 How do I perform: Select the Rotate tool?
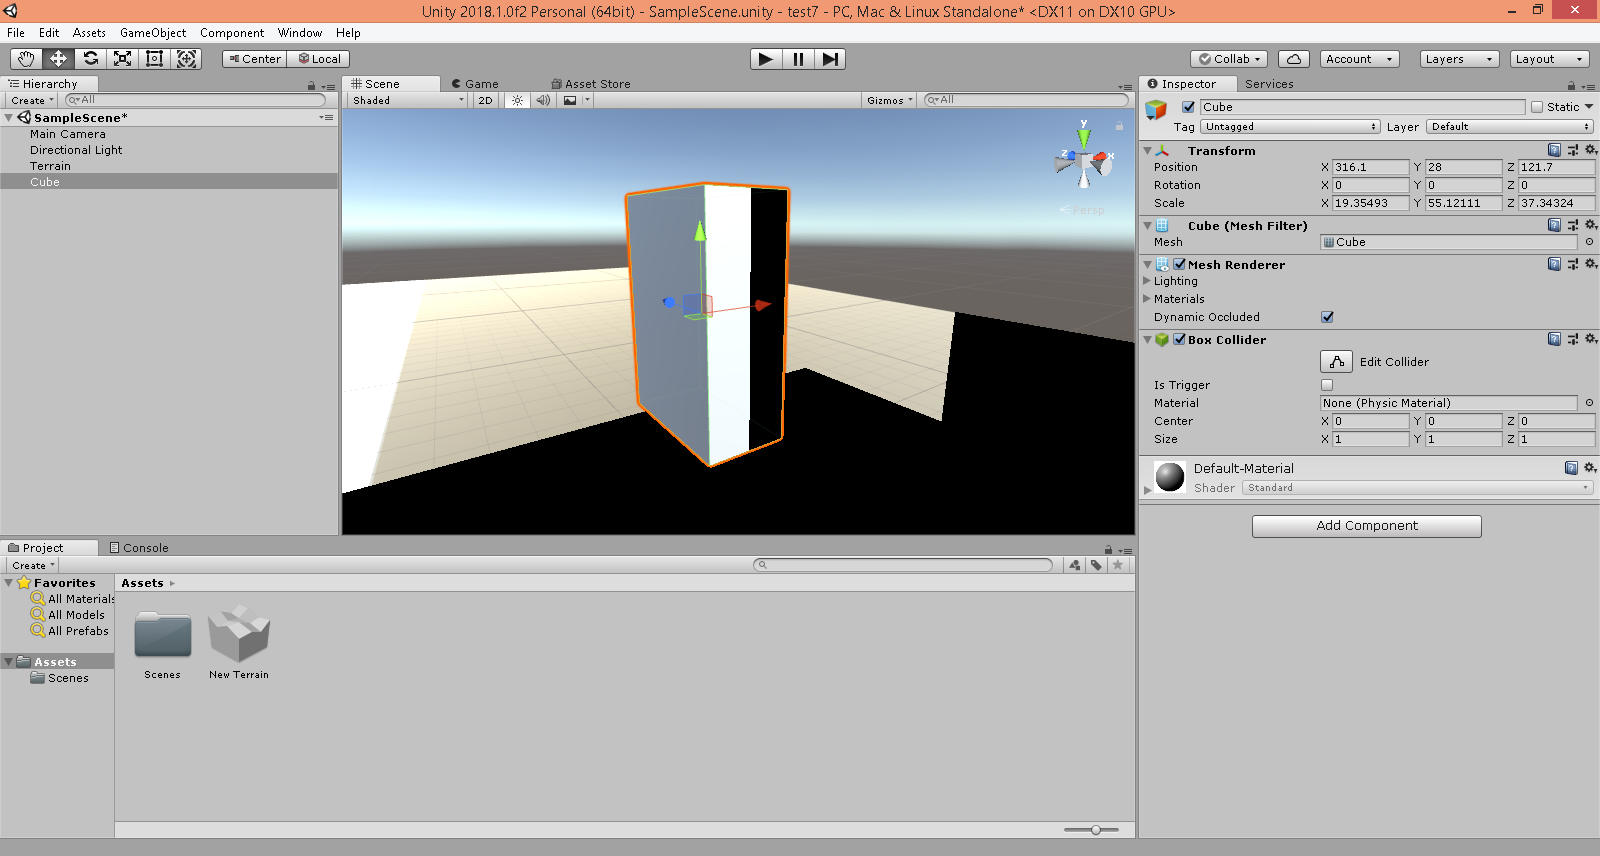tap(90, 59)
